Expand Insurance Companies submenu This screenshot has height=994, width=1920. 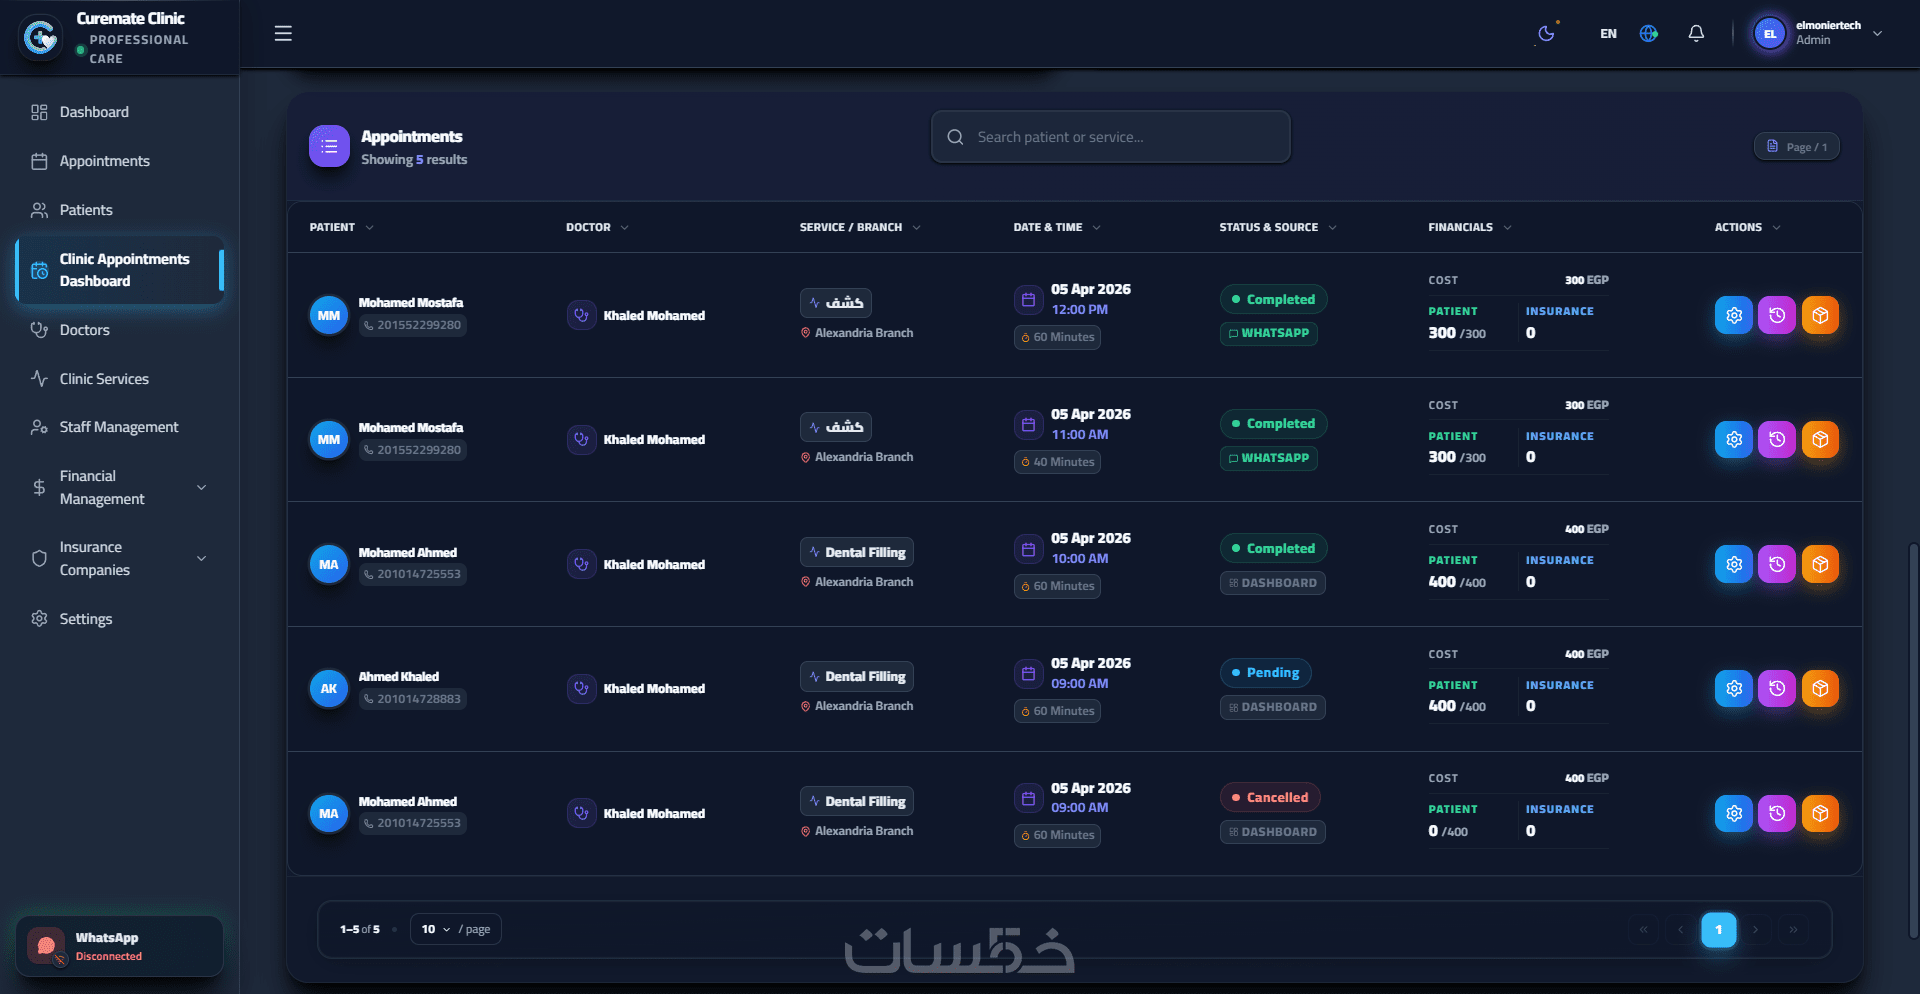click(119, 559)
